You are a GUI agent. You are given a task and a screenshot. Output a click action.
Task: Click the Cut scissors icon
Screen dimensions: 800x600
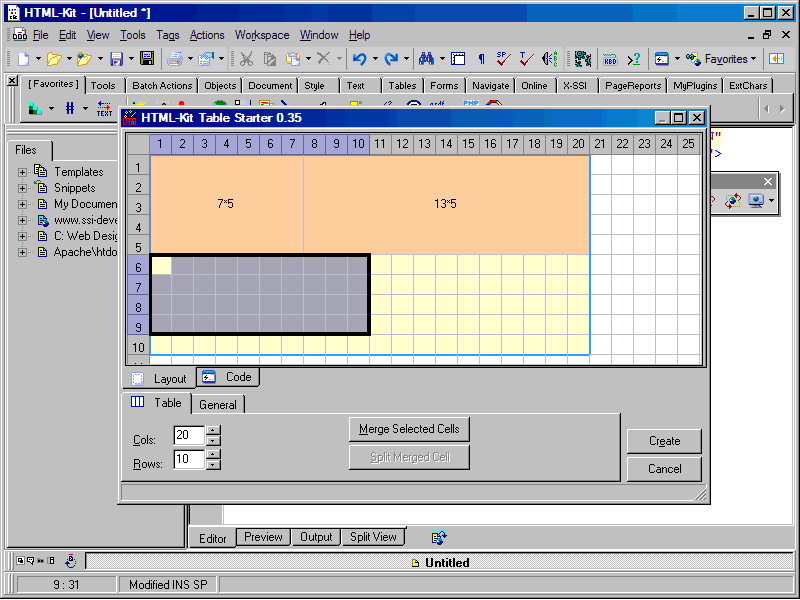(x=246, y=59)
